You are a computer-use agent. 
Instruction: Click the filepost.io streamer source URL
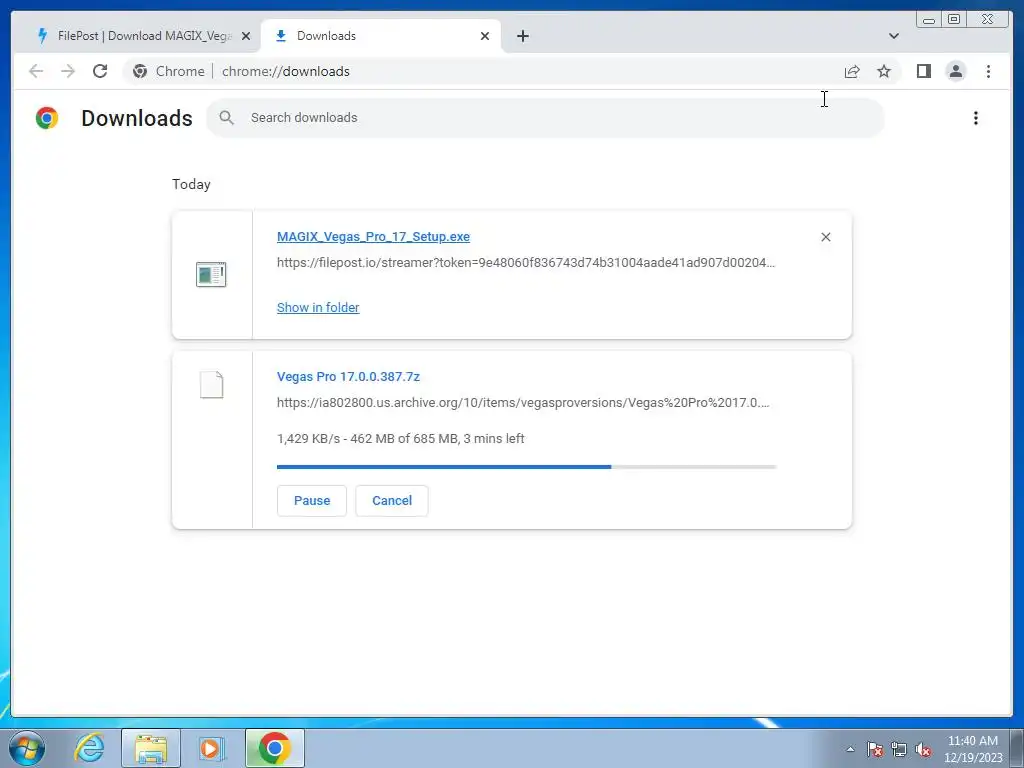tap(526, 263)
